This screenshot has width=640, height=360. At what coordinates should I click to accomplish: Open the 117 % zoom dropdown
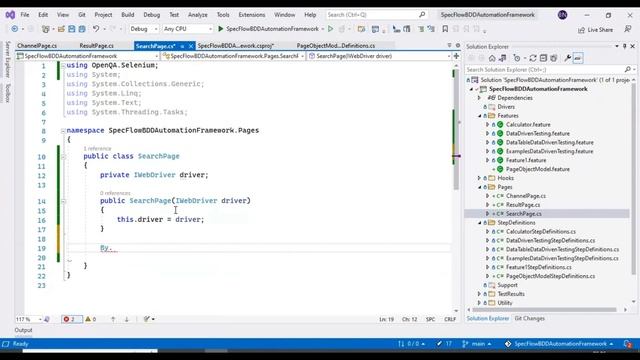click(x=29, y=319)
